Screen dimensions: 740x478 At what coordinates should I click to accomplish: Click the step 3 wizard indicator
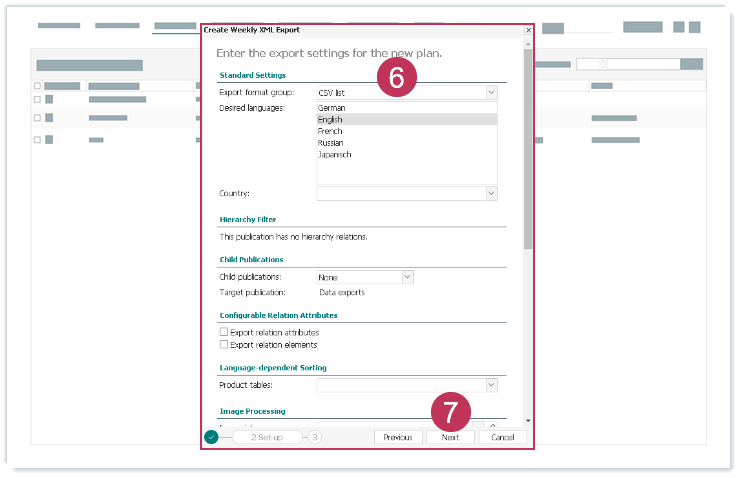314,437
